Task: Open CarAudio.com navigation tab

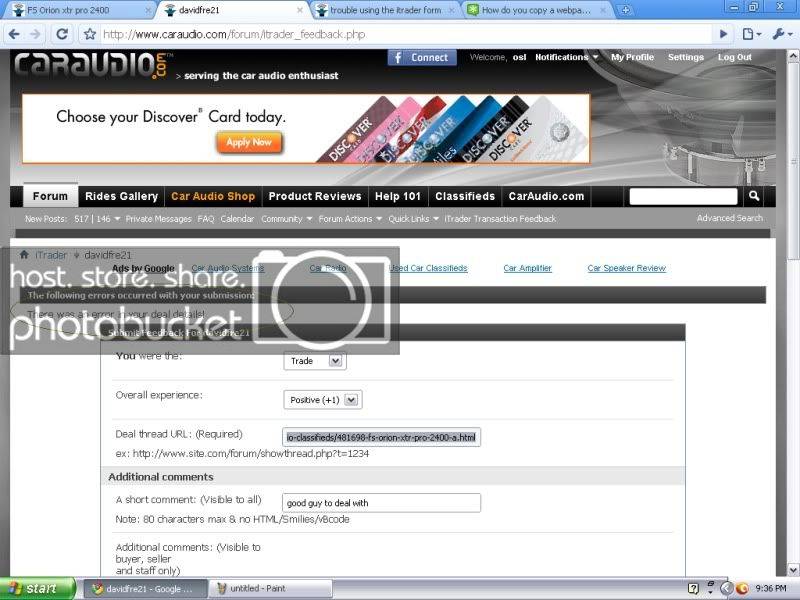Action: (546, 196)
